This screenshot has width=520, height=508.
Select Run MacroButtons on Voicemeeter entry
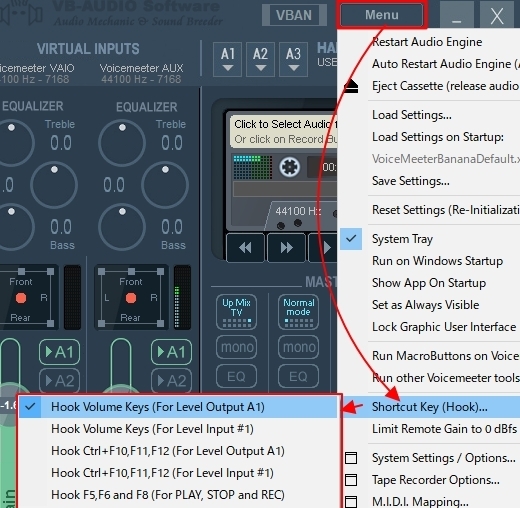[x=445, y=356]
